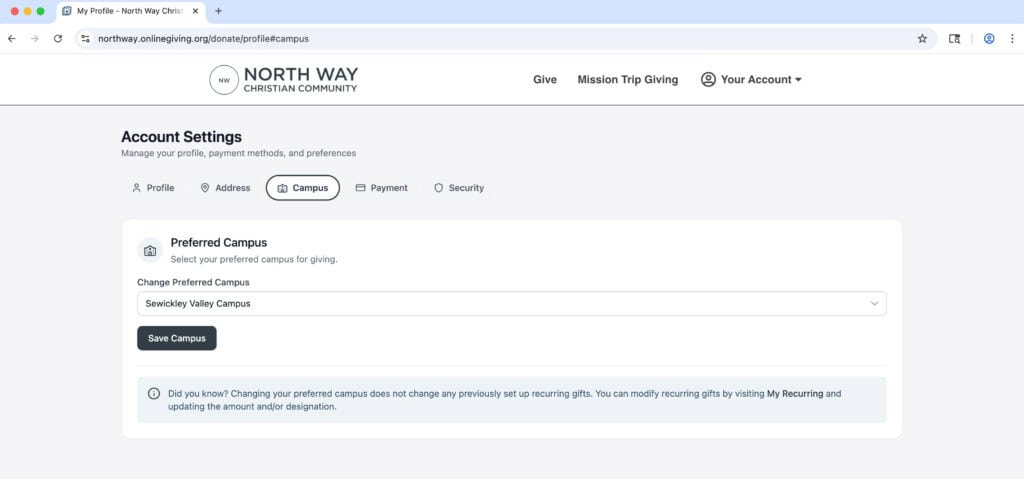Screen dimensions: 1024x479
Task: Click the browser address bar URL
Action: (203, 38)
